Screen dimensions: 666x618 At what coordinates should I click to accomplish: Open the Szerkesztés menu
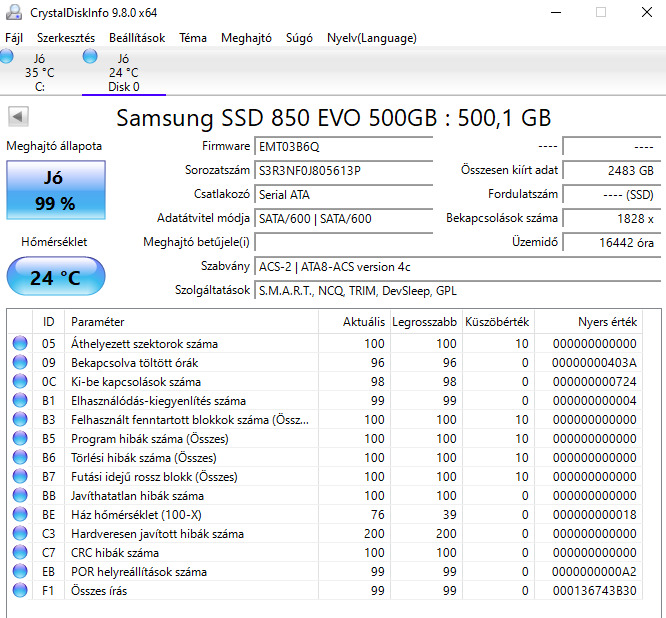66,38
